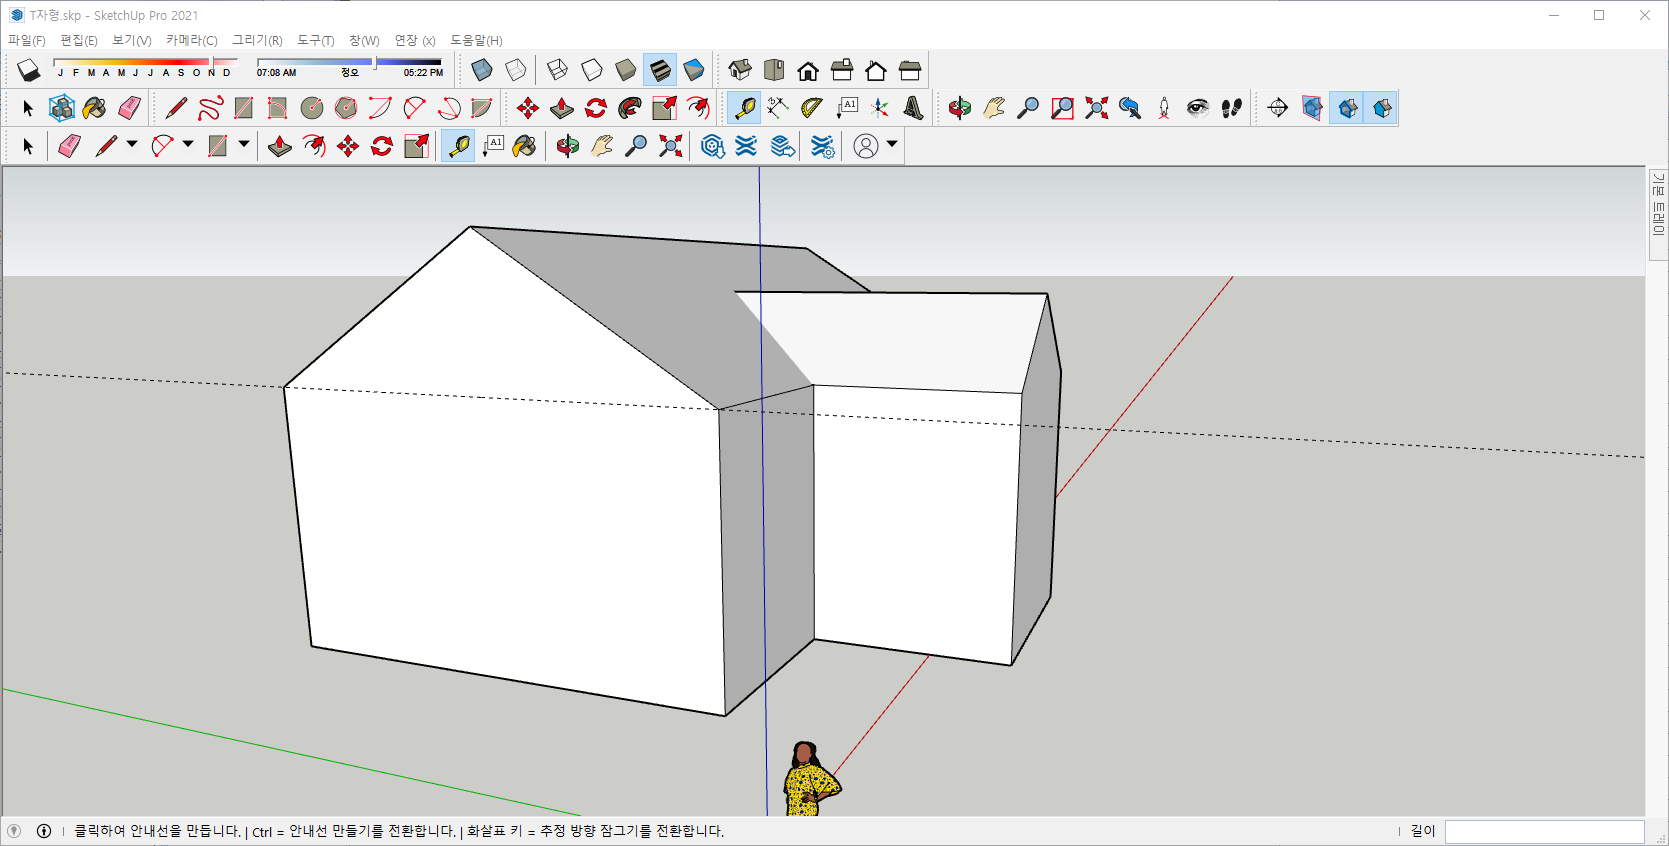Viewport: 1669px width, 846px height.
Task: Switch to Shaded style
Action: coord(626,70)
